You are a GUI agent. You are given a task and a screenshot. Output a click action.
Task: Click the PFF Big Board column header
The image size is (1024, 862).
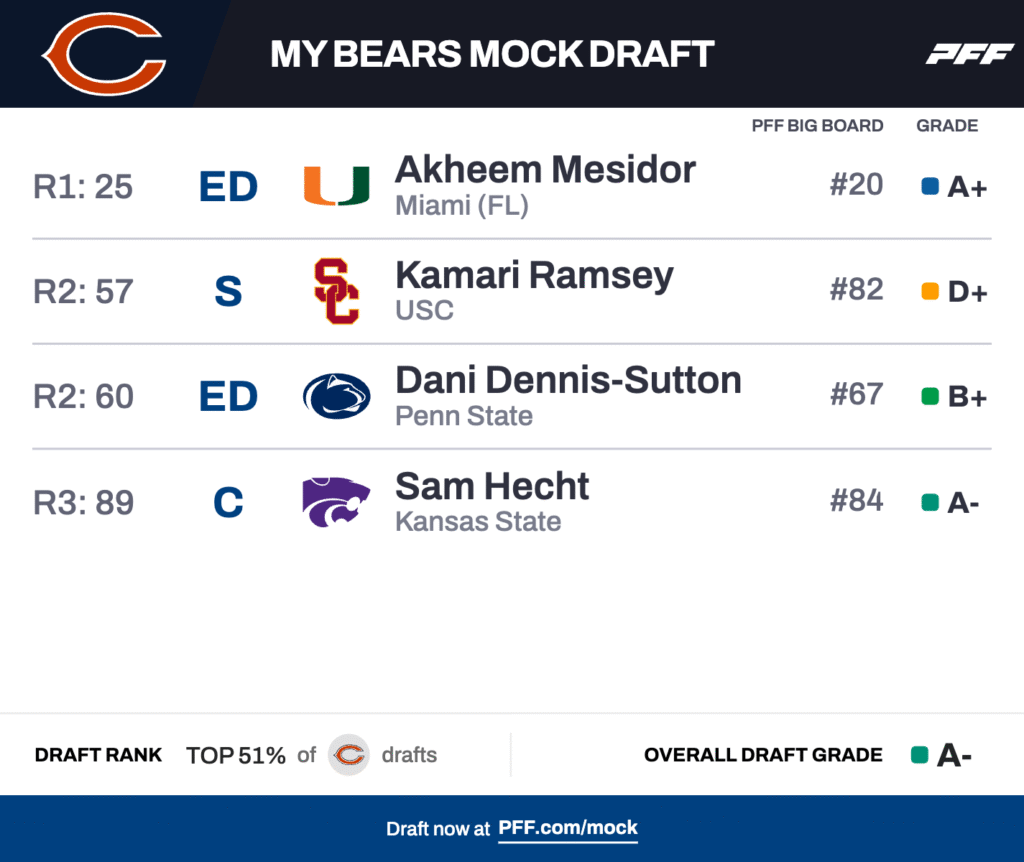click(817, 126)
